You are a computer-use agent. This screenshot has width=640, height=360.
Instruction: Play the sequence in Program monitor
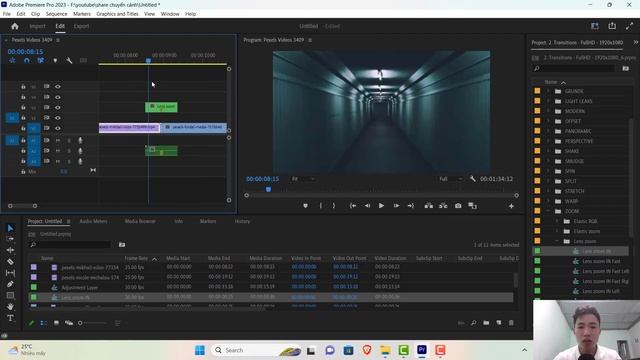[x=381, y=206]
